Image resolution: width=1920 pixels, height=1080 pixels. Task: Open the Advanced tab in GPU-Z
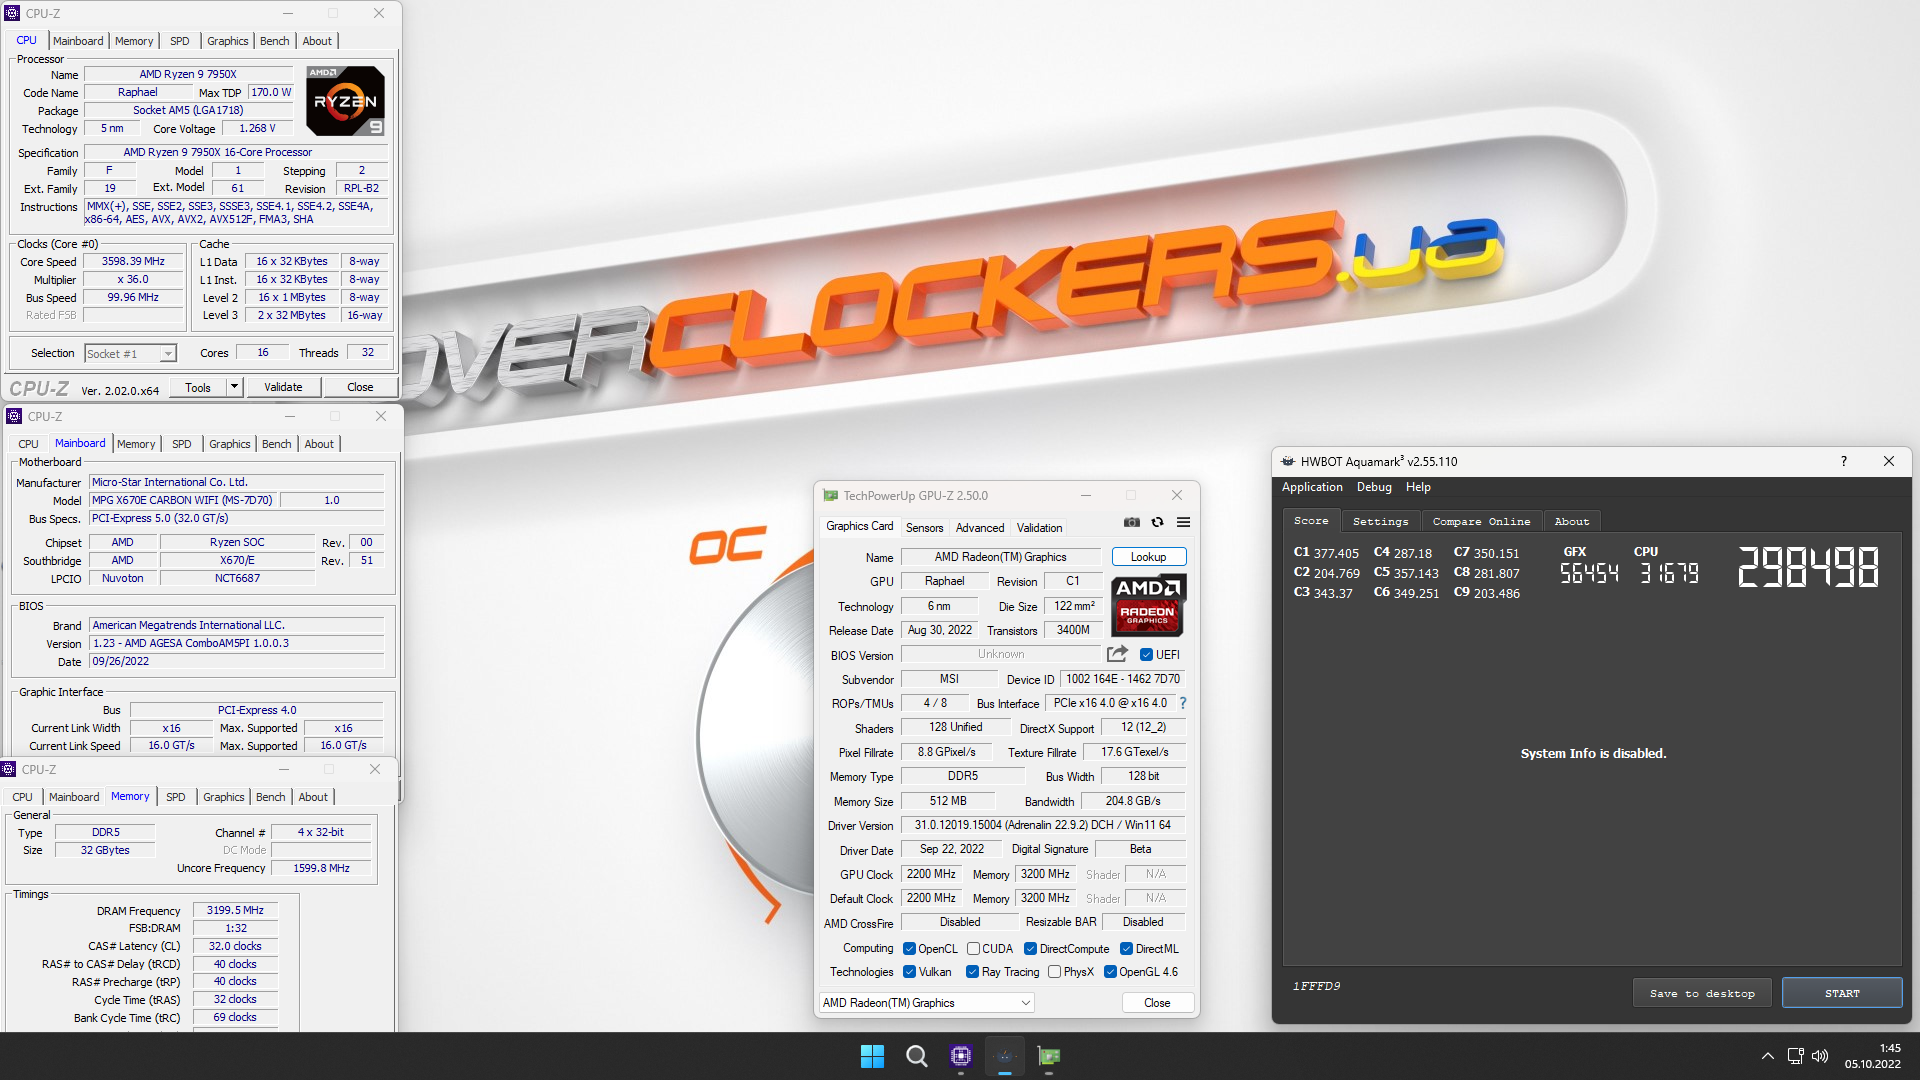[x=980, y=528]
